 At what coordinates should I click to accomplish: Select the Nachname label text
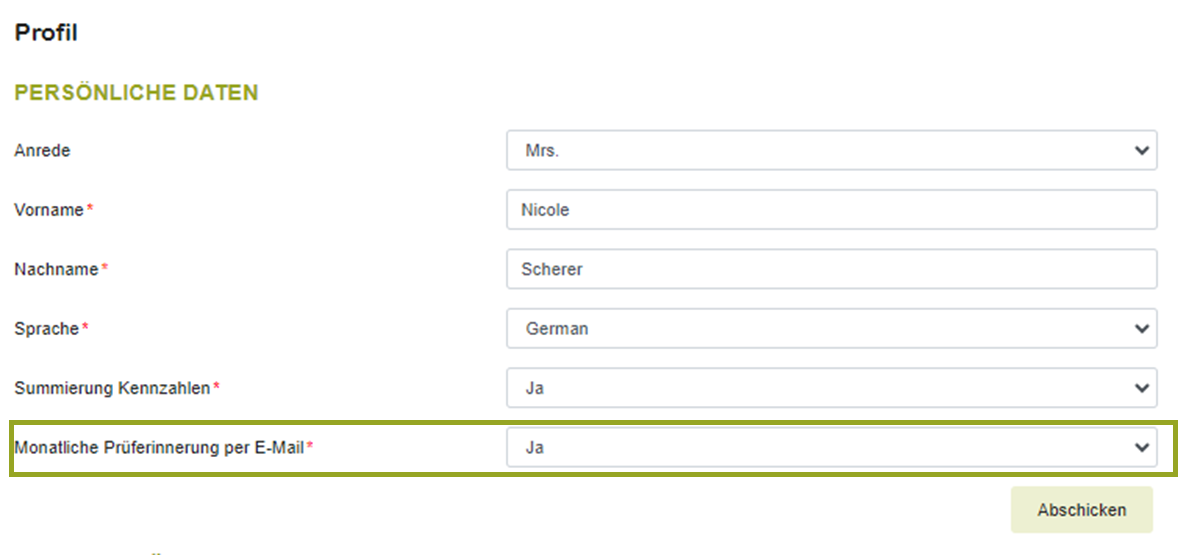pos(56,269)
